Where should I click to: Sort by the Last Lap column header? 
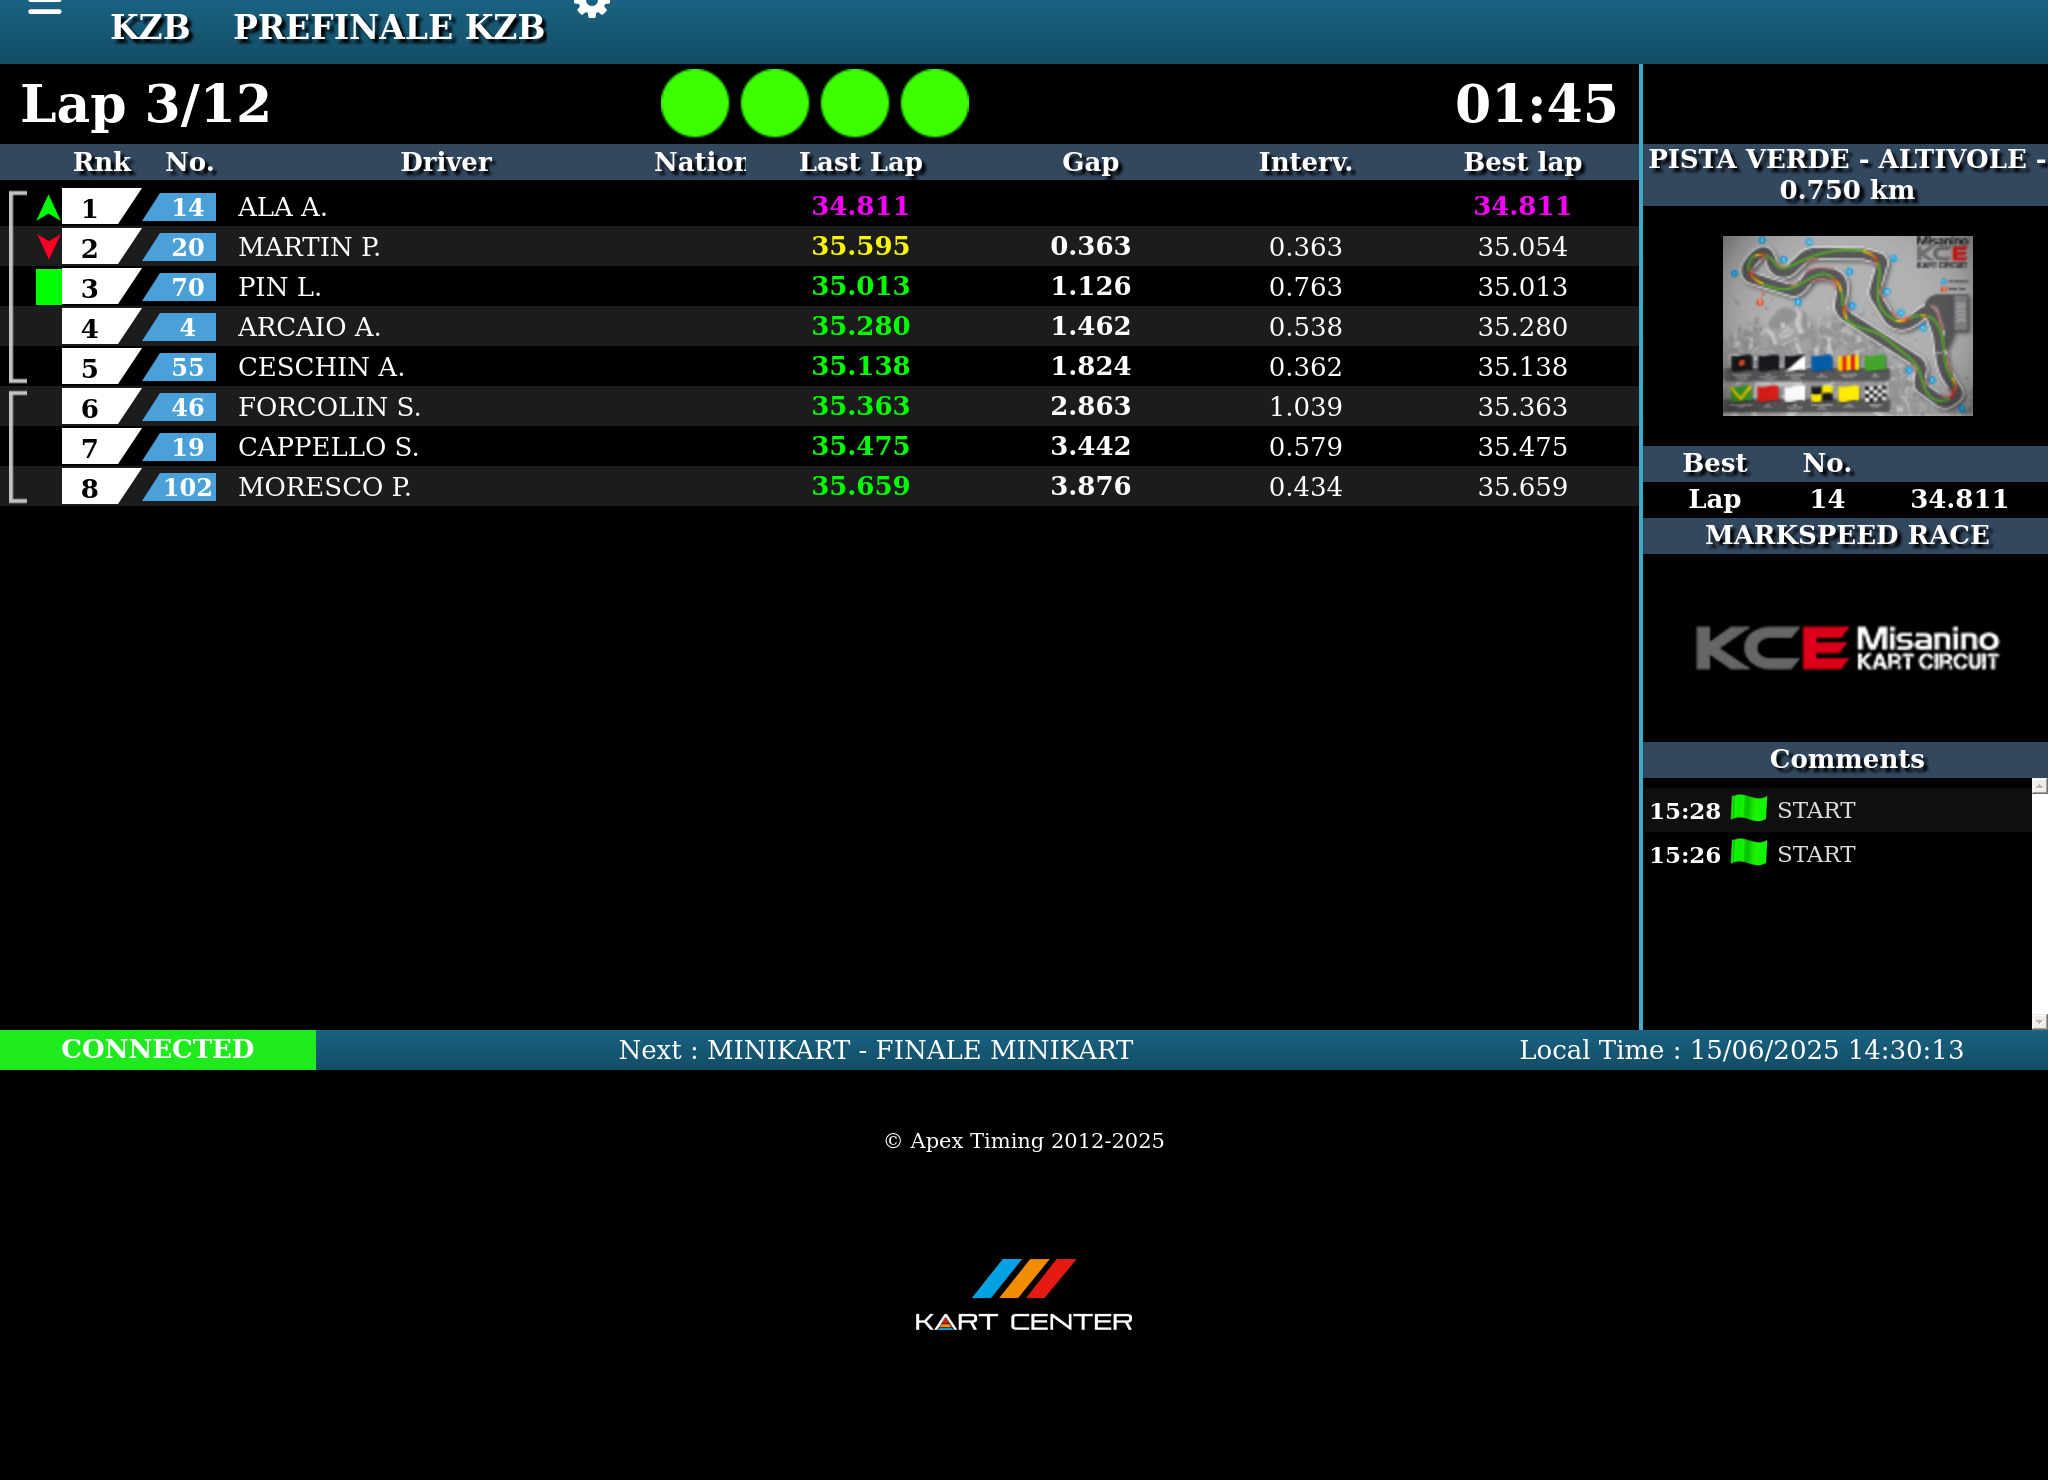coord(860,162)
